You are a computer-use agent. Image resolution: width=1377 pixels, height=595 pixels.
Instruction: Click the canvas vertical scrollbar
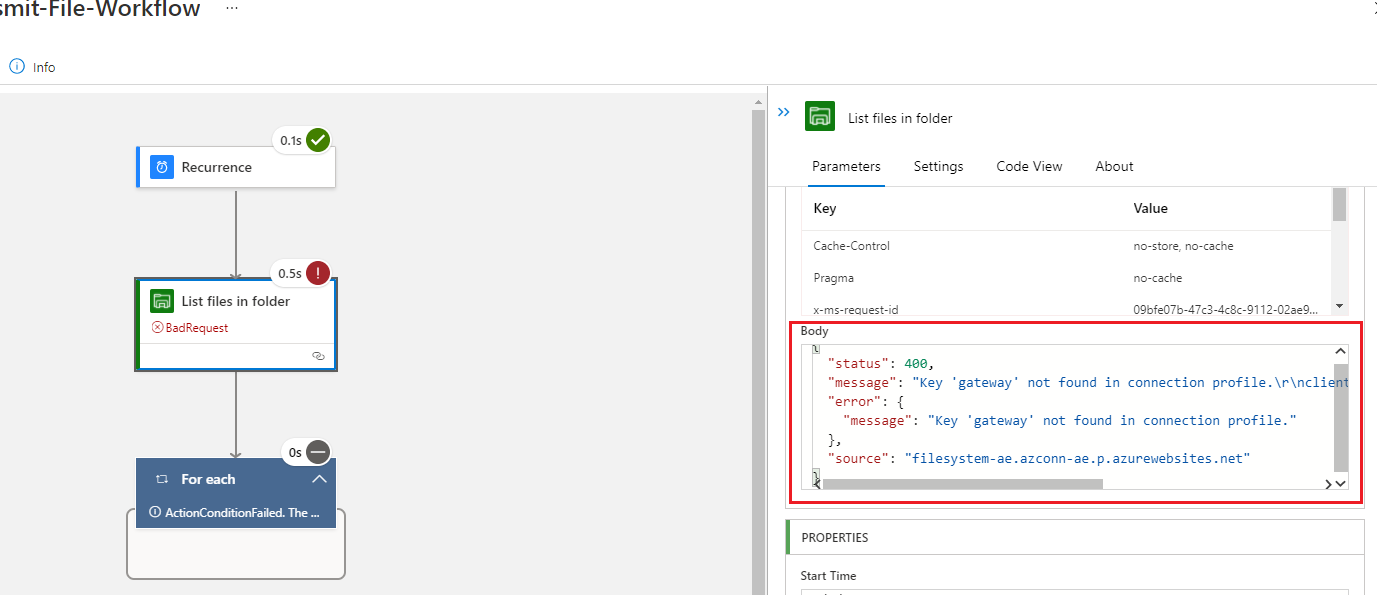tap(758, 350)
